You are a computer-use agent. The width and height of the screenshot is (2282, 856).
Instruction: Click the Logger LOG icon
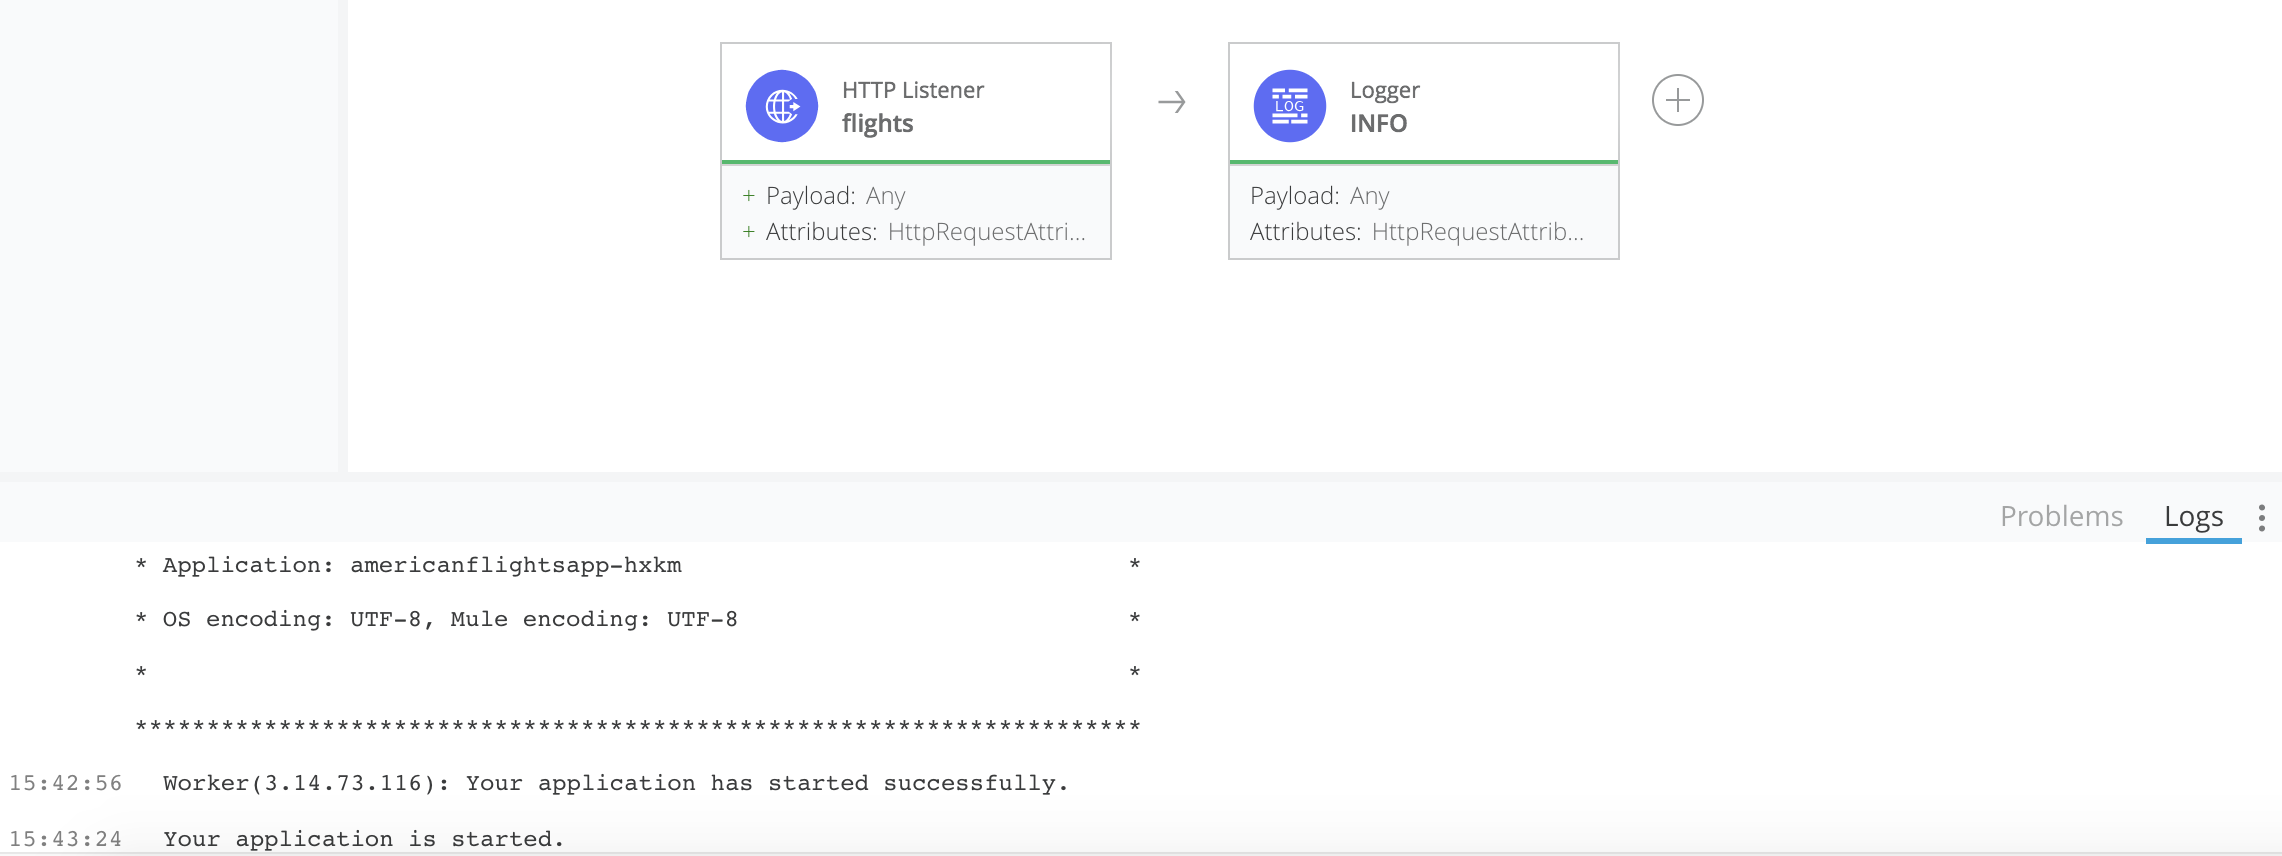point(1290,106)
